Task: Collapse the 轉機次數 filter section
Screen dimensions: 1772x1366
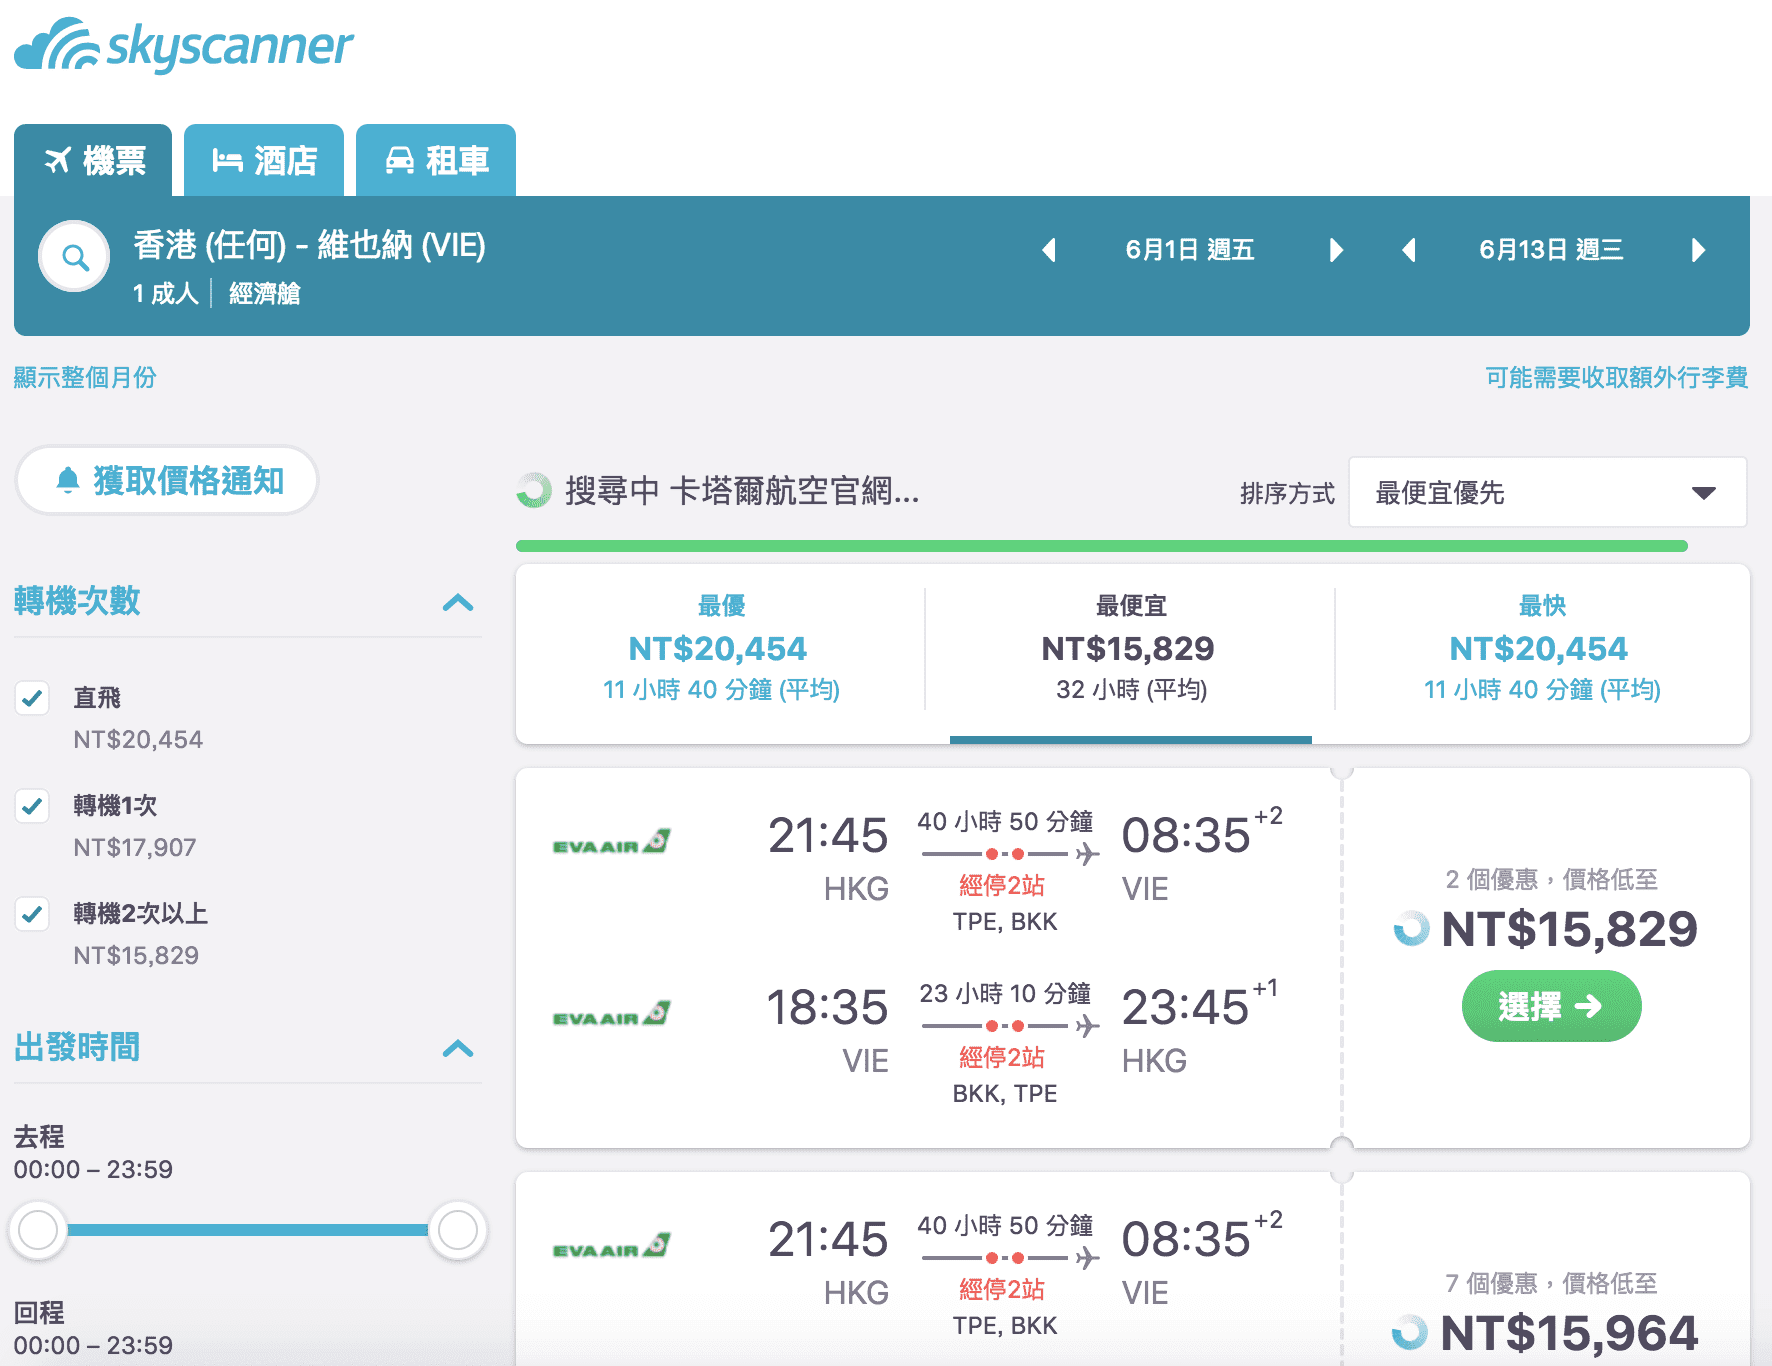Action: 458,602
